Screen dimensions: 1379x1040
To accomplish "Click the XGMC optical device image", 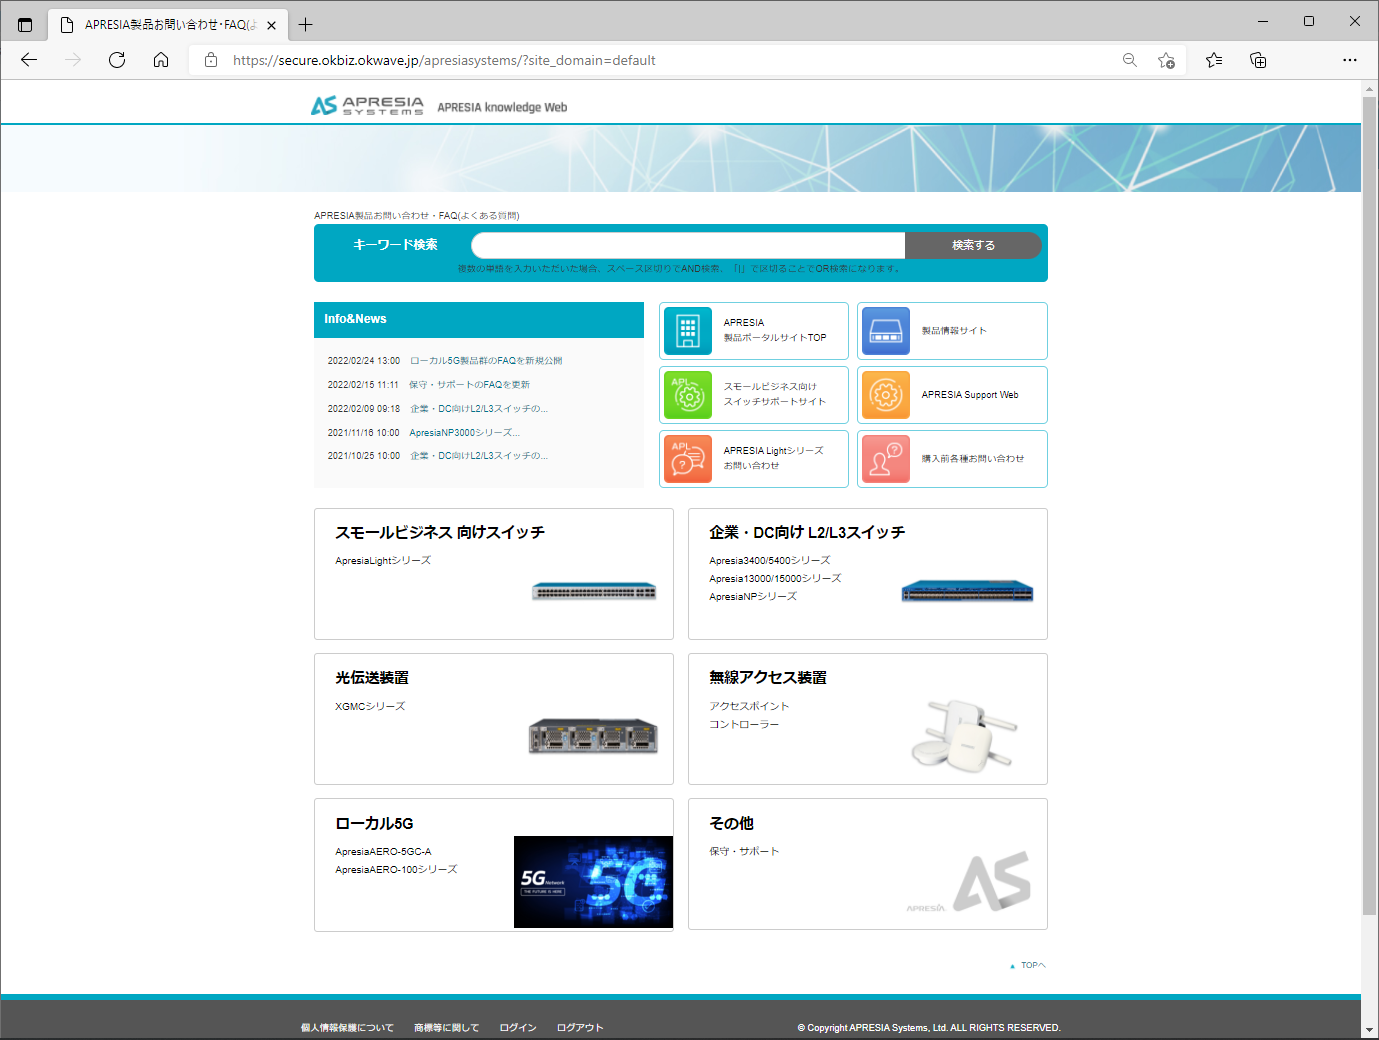I will (594, 736).
